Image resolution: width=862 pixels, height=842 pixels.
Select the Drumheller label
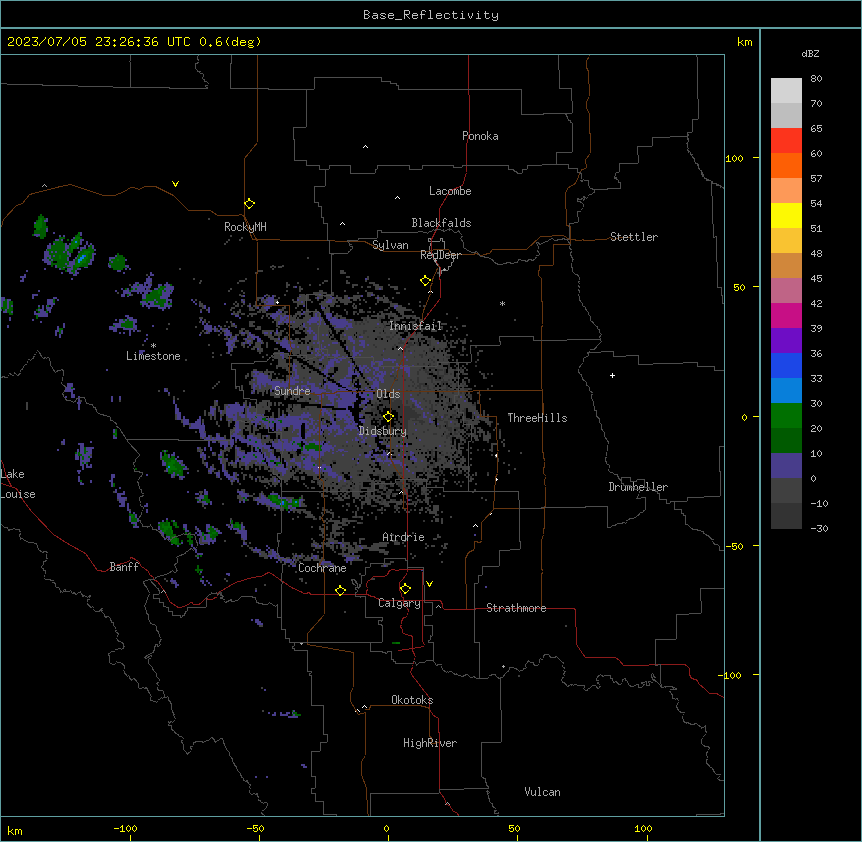pyautogui.click(x=638, y=487)
